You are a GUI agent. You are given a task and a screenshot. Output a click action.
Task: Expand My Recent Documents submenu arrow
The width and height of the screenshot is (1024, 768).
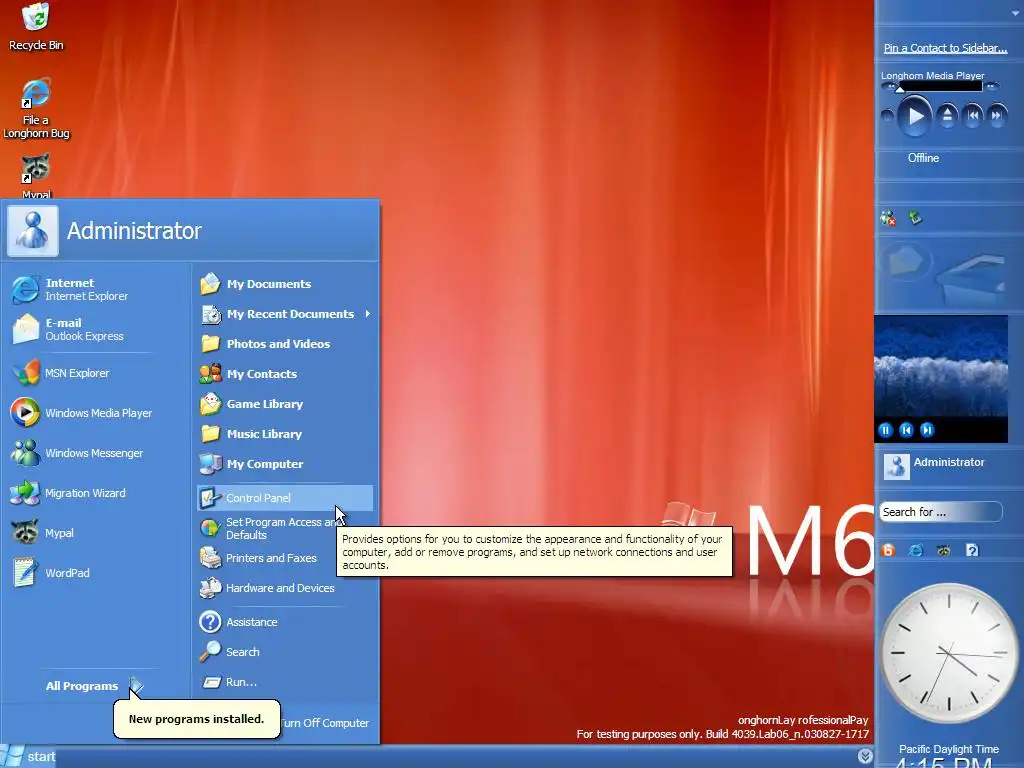(368, 314)
